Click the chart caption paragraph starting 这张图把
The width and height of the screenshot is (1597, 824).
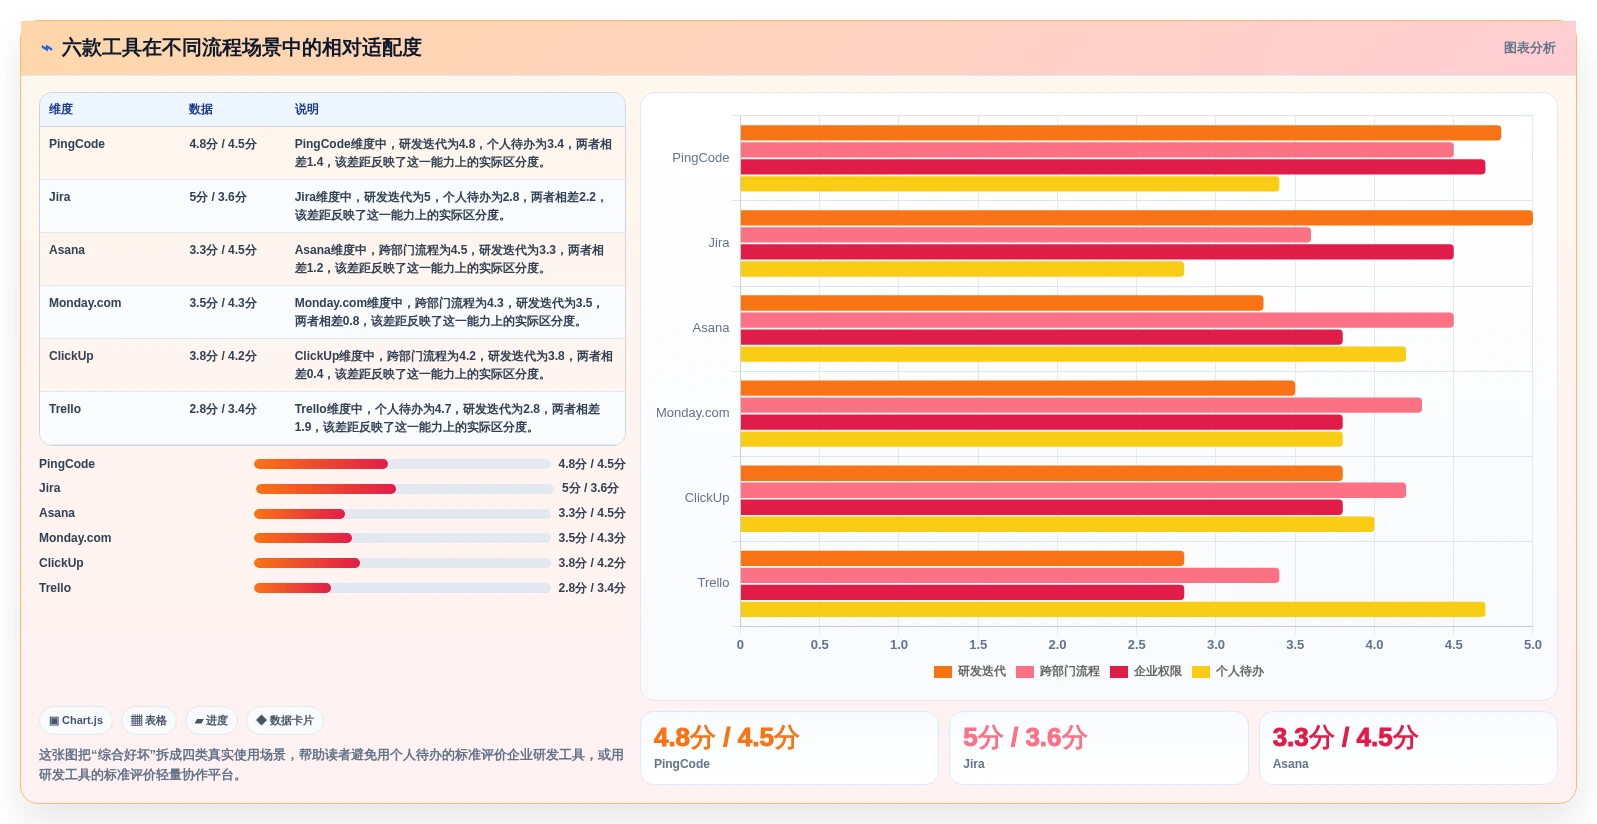click(331, 765)
